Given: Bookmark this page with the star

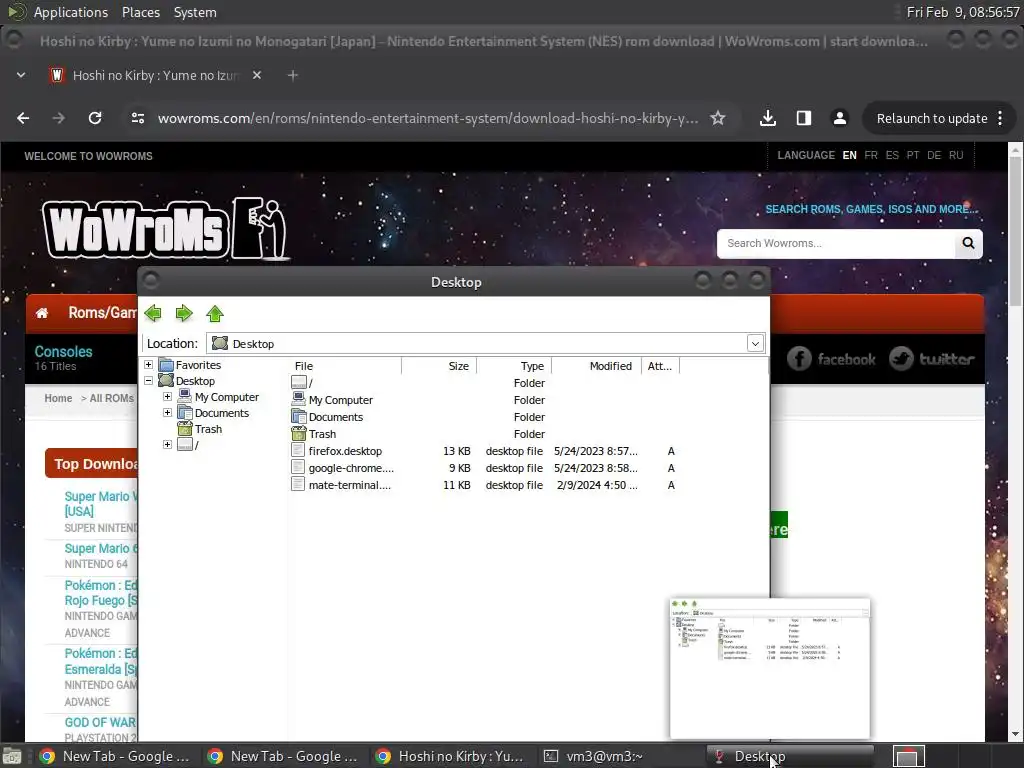Looking at the screenshot, I should [x=718, y=118].
